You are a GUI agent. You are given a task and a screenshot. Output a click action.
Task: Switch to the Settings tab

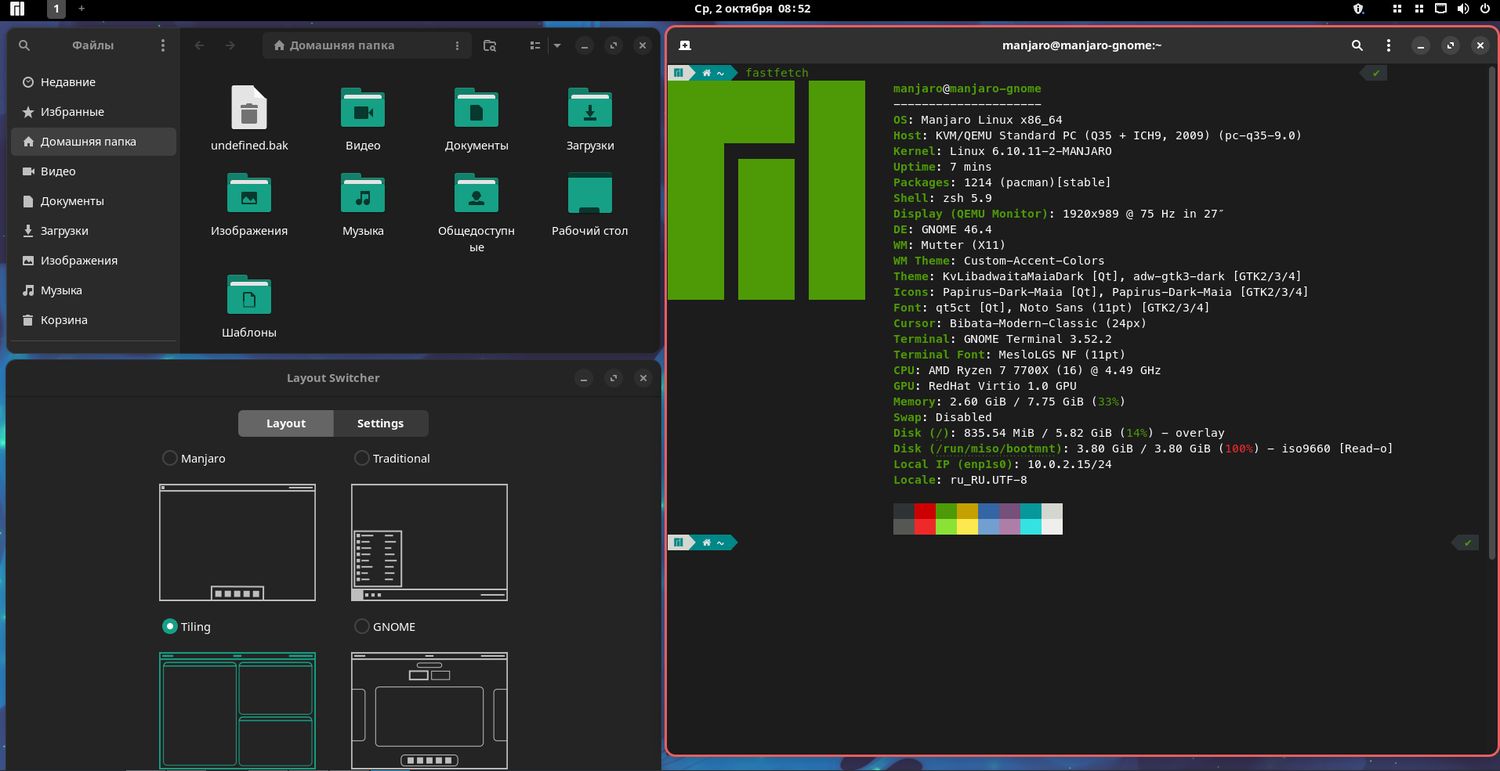(x=380, y=423)
